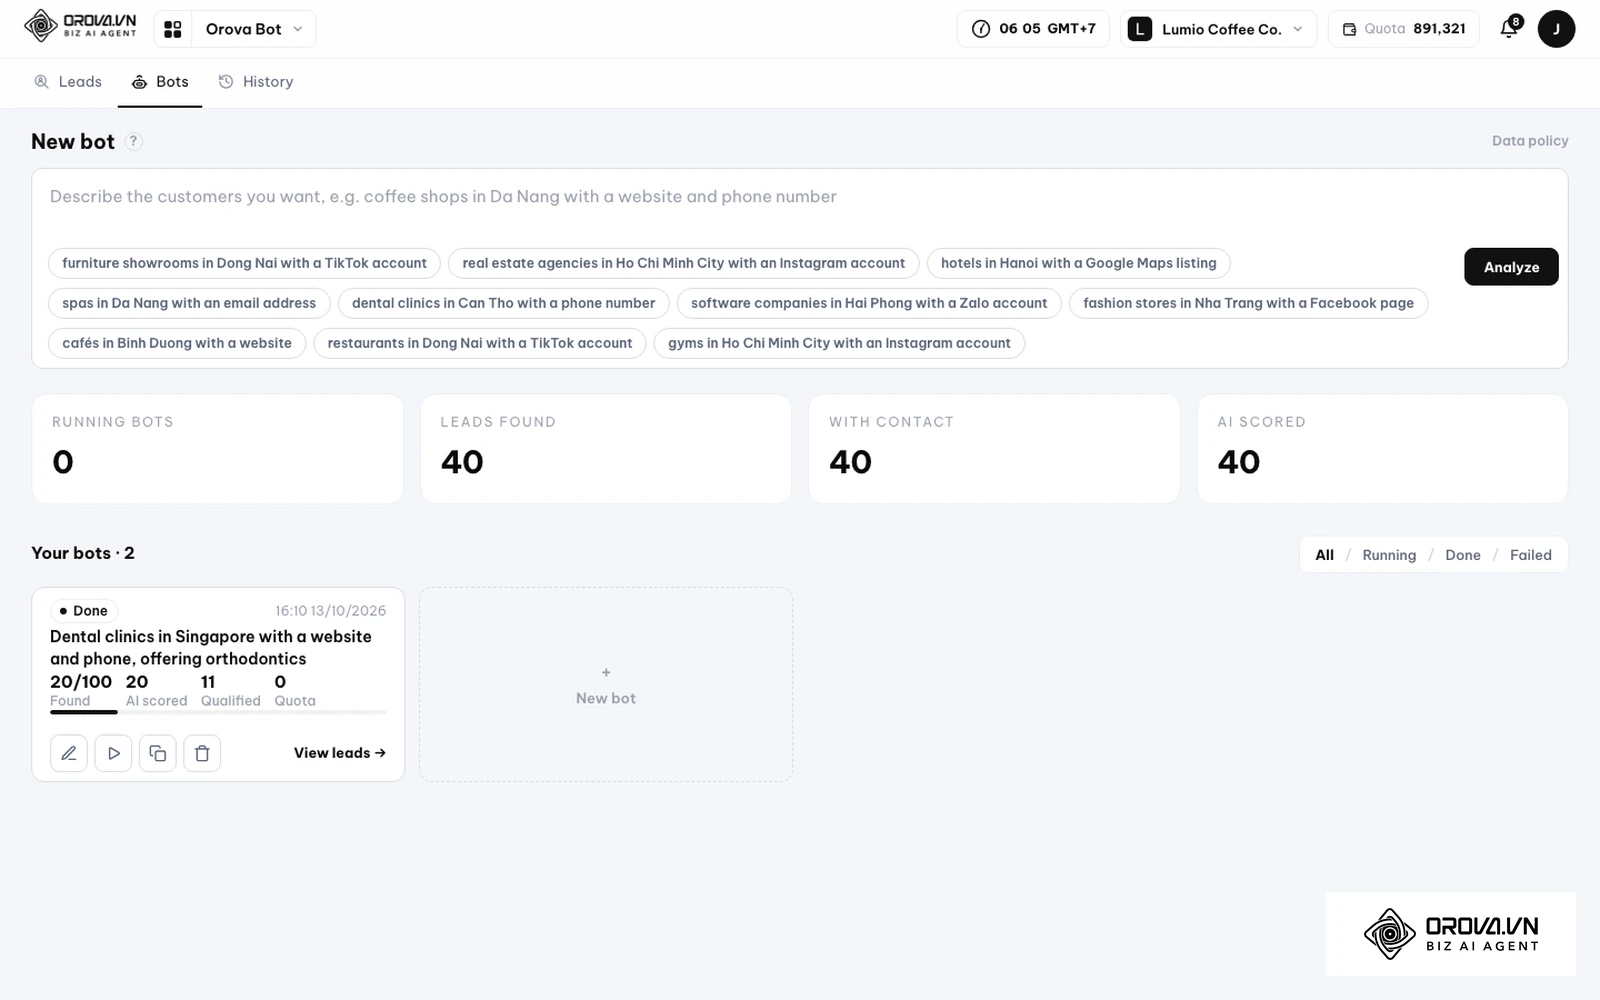Click the Running Bots stat card
This screenshot has width=1600, height=1000.
[x=217, y=449]
